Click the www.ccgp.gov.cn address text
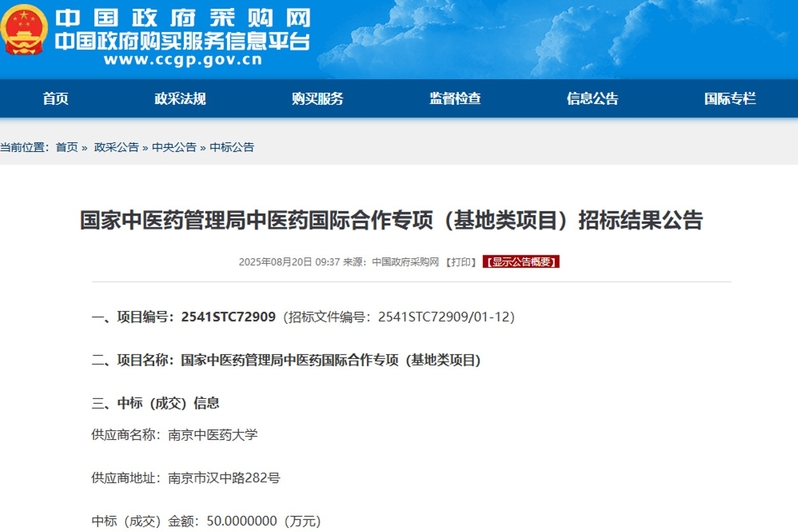 [x=181, y=60]
